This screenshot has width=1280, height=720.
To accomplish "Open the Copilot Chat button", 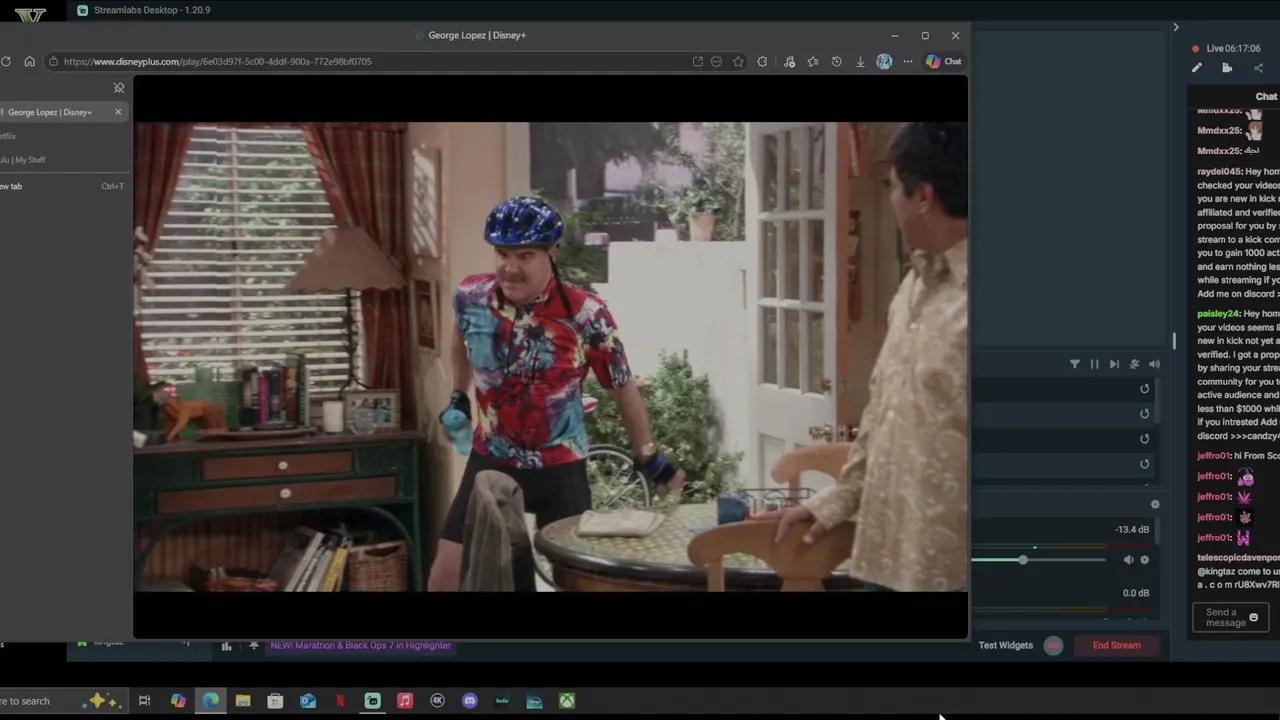I will 943,61.
